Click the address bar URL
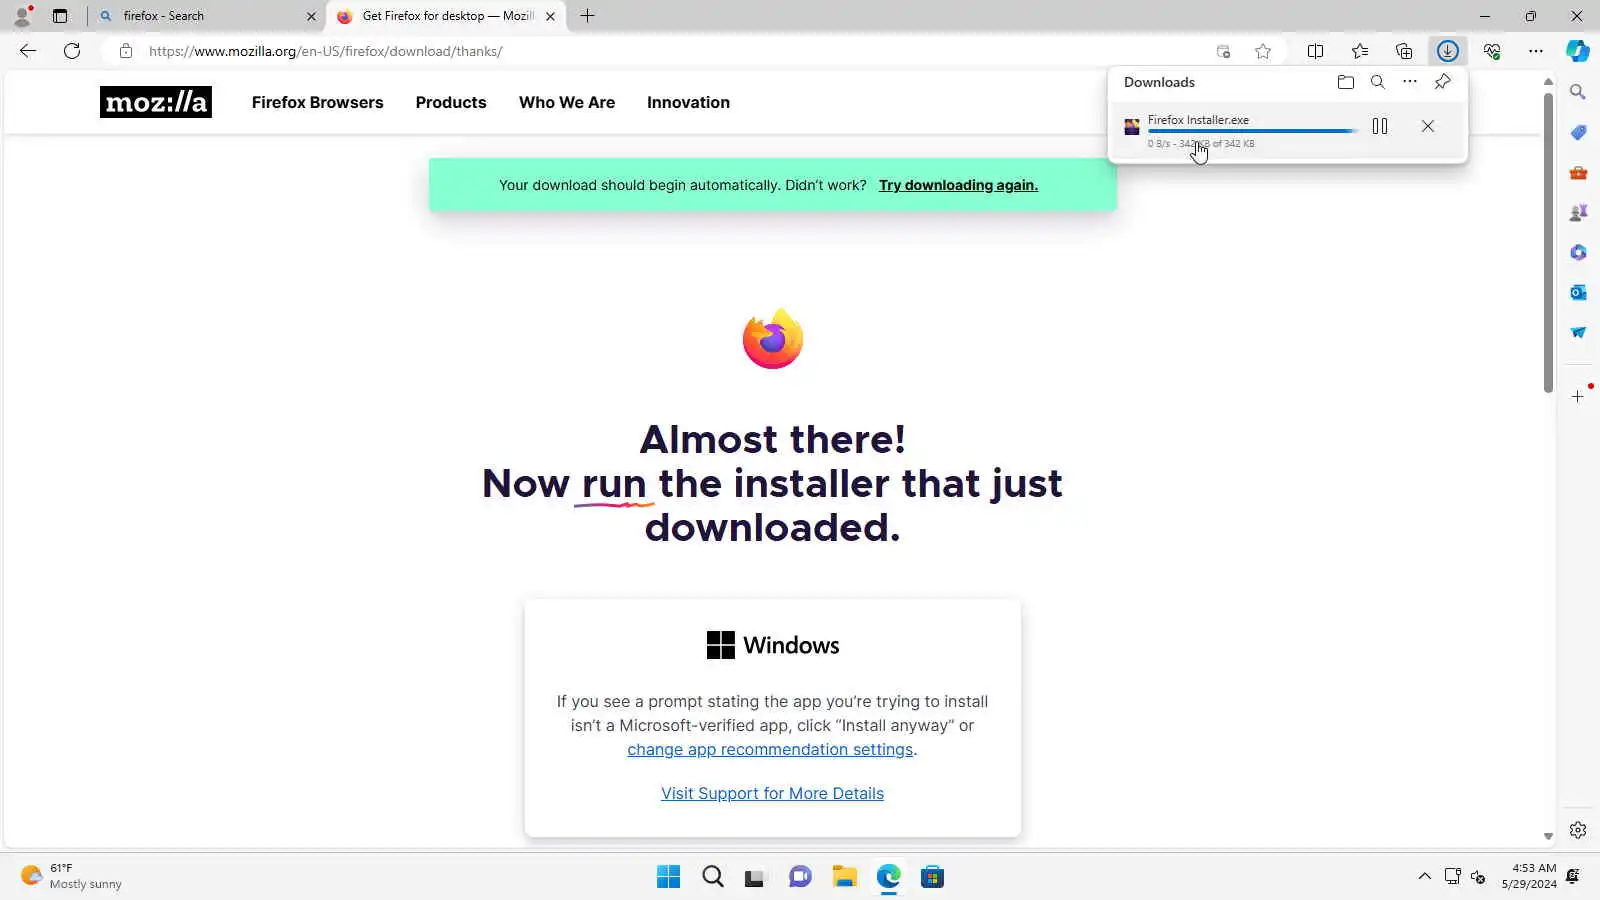The width and height of the screenshot is (1600, 900). click(x=326, y=51)
